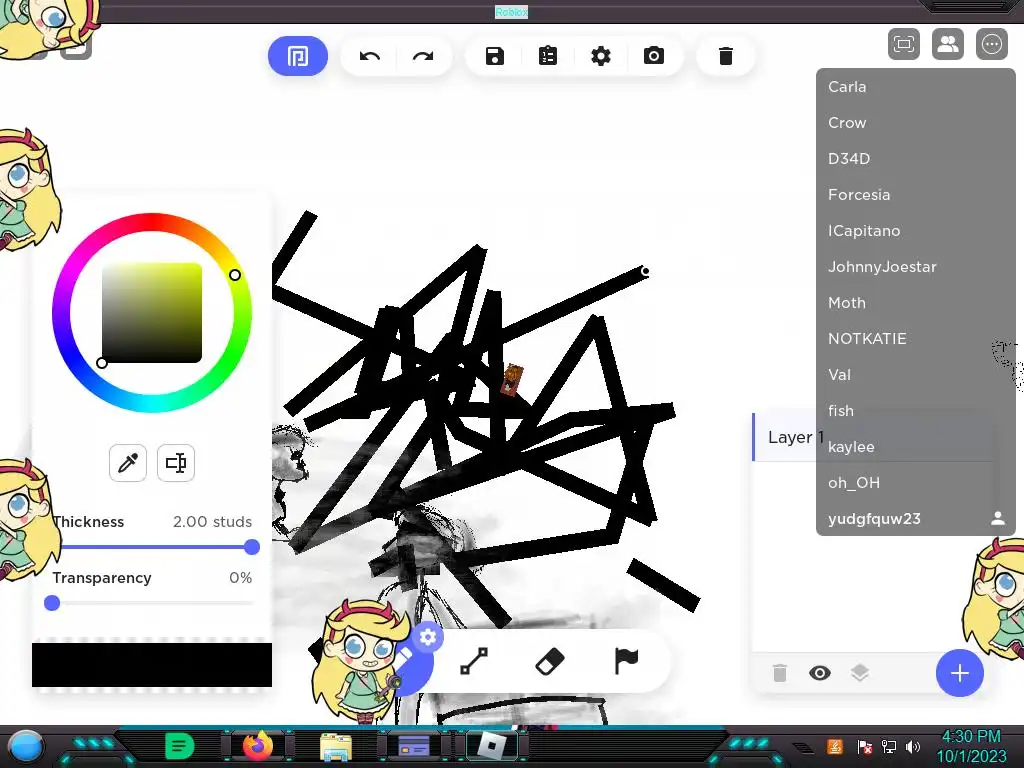Image resolution: width=1024 pixels, height=768 pixels.
Task: Click the volume speaker tray icon
Action: coord(913,746)
